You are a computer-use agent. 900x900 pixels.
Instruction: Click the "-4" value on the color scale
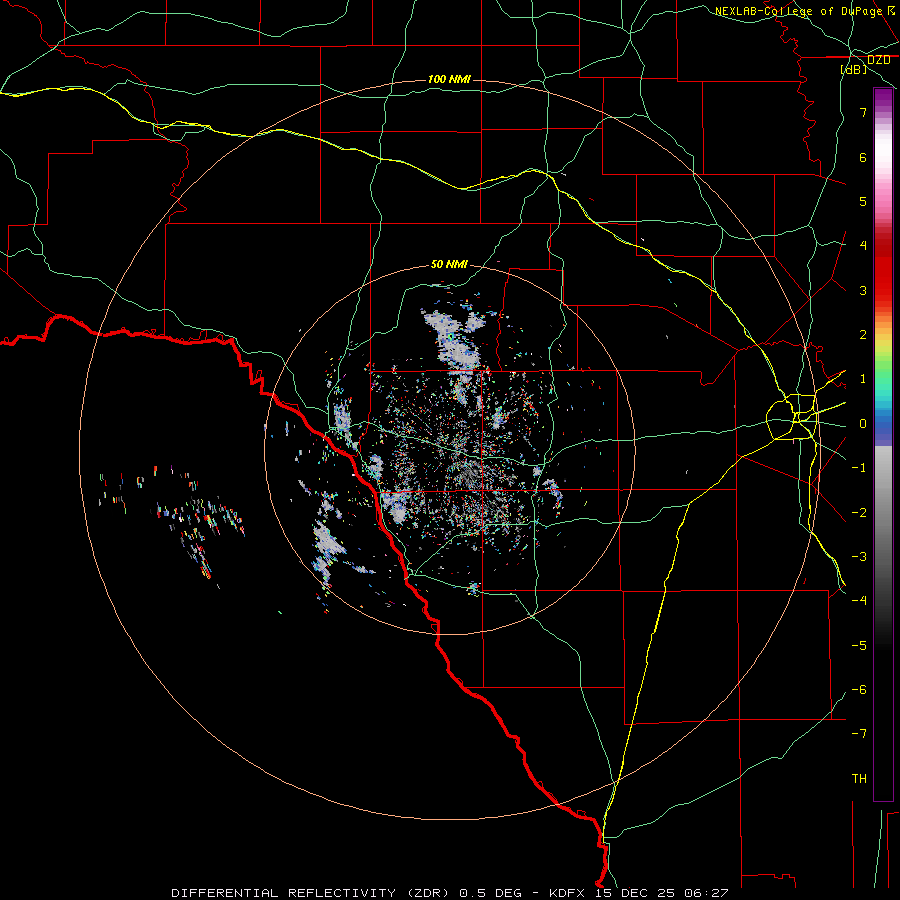[x=859, y=601]
